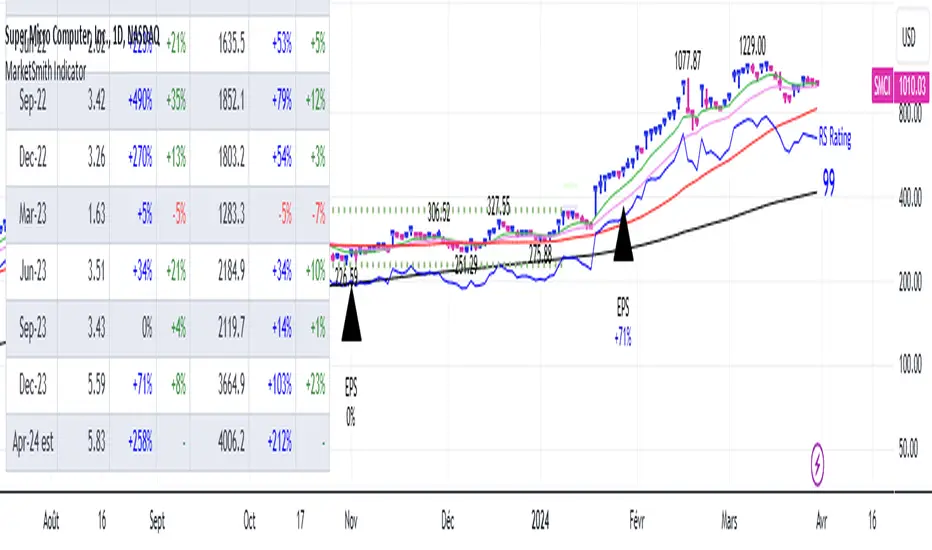Select the Sep-22 quarter row label
Viewport: 932px width, 550px height.
32,100
